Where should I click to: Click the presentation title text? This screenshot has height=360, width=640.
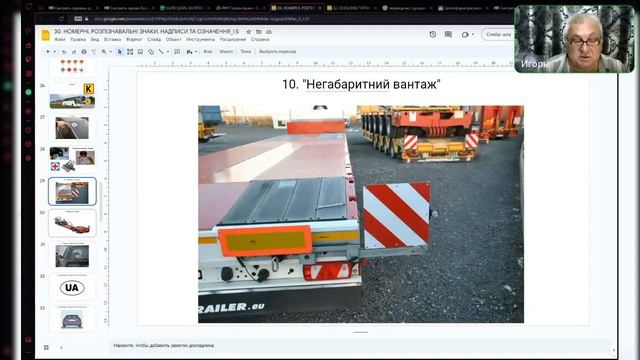click(147, 31)
